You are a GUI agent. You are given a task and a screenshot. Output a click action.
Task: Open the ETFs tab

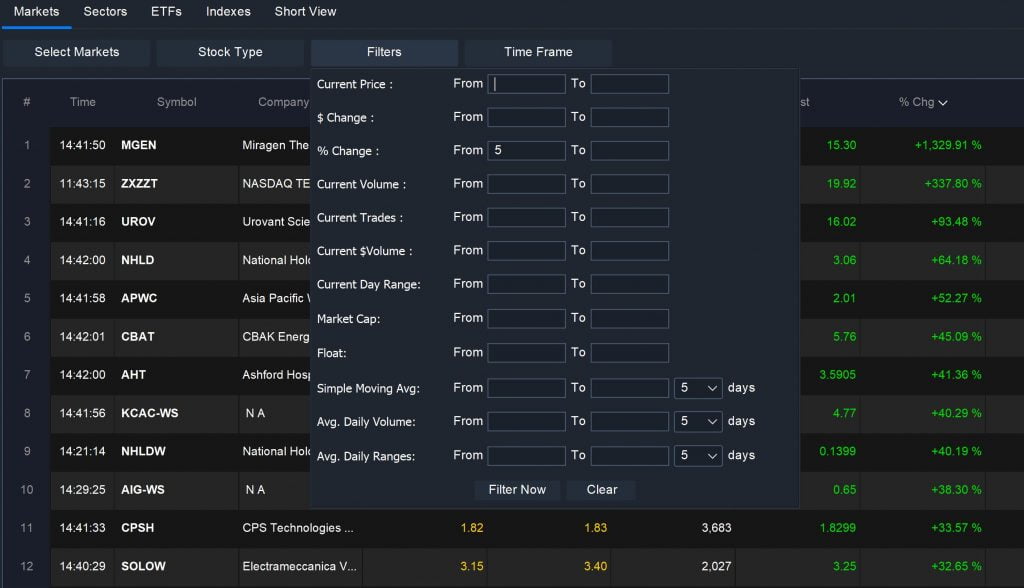166,11
